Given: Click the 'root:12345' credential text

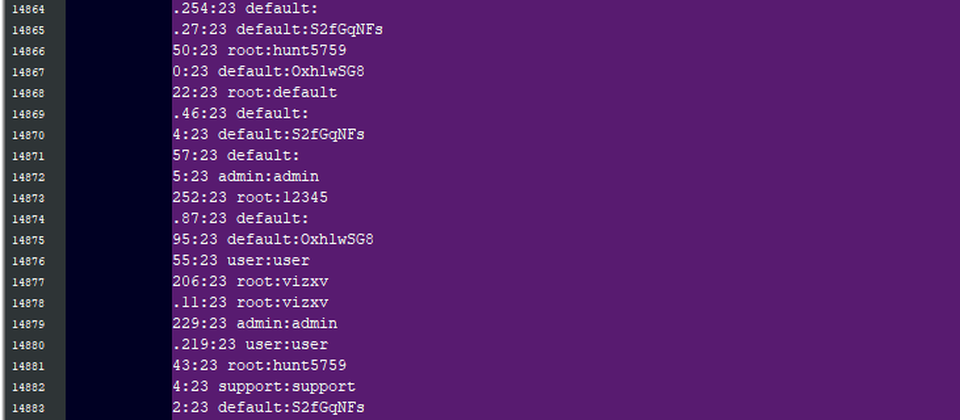Looking at the screenshot, I should pos(277,198).
